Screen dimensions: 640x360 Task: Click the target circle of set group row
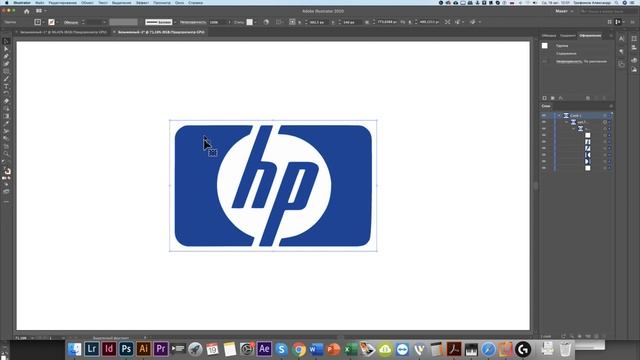point(605,122)
